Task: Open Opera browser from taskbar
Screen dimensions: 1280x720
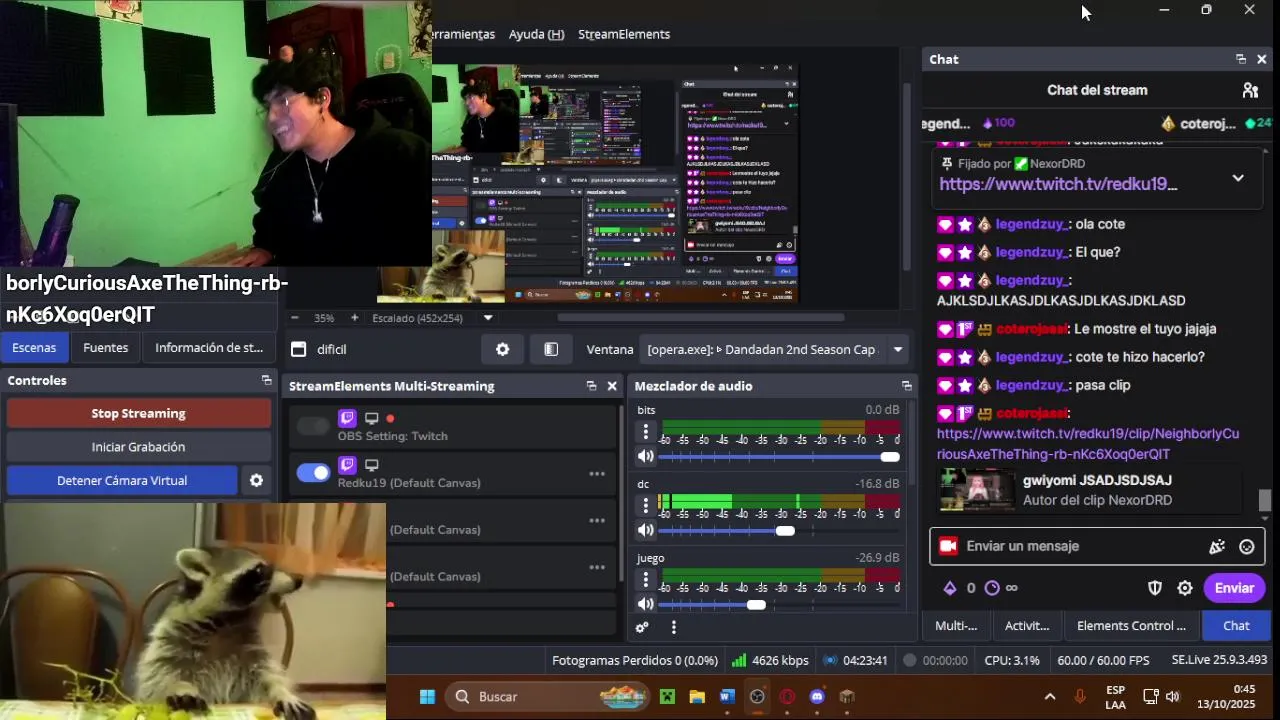Action: pyautogui.click(x=787, y=697)
